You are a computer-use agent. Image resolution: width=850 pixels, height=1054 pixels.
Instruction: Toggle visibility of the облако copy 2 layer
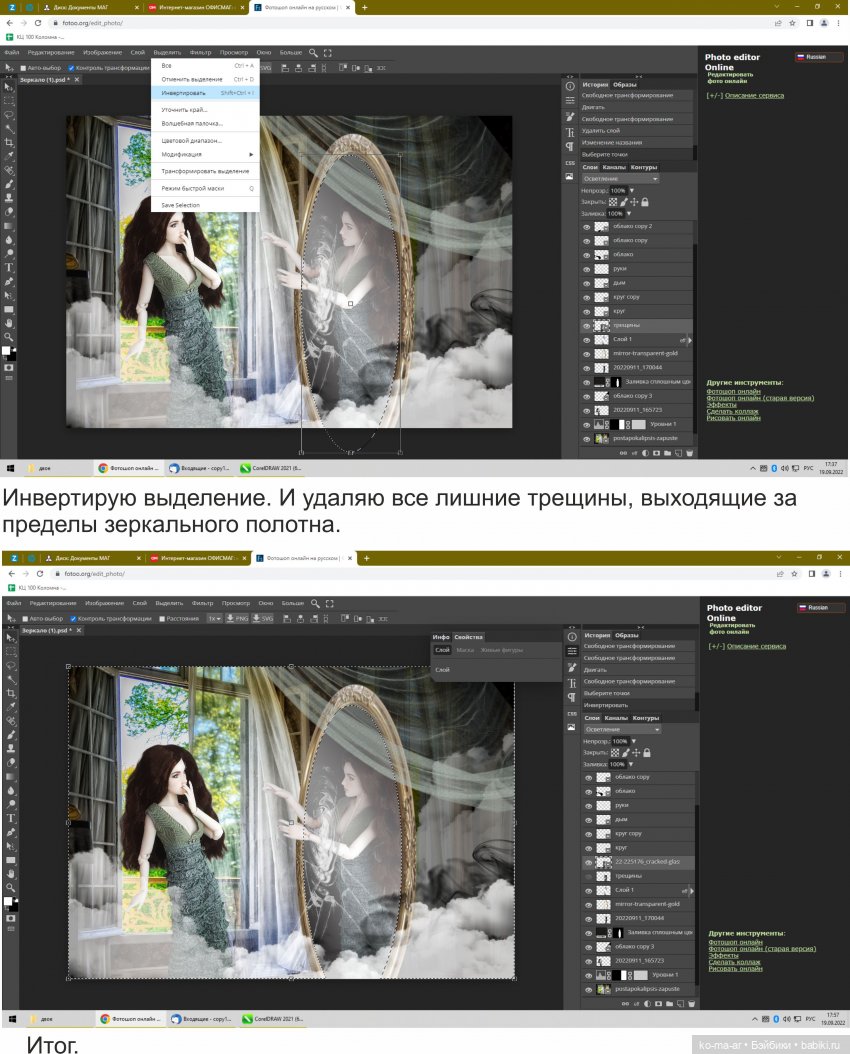(x=586, y=225)
